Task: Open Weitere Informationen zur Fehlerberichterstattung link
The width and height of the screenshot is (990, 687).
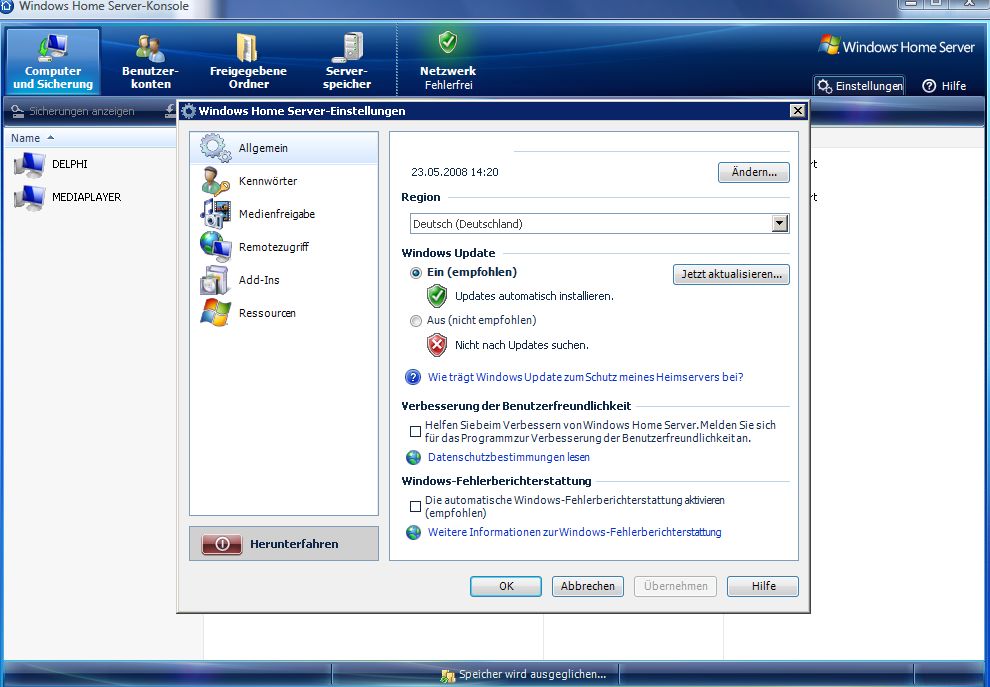Action: click(x=575, y=532)
